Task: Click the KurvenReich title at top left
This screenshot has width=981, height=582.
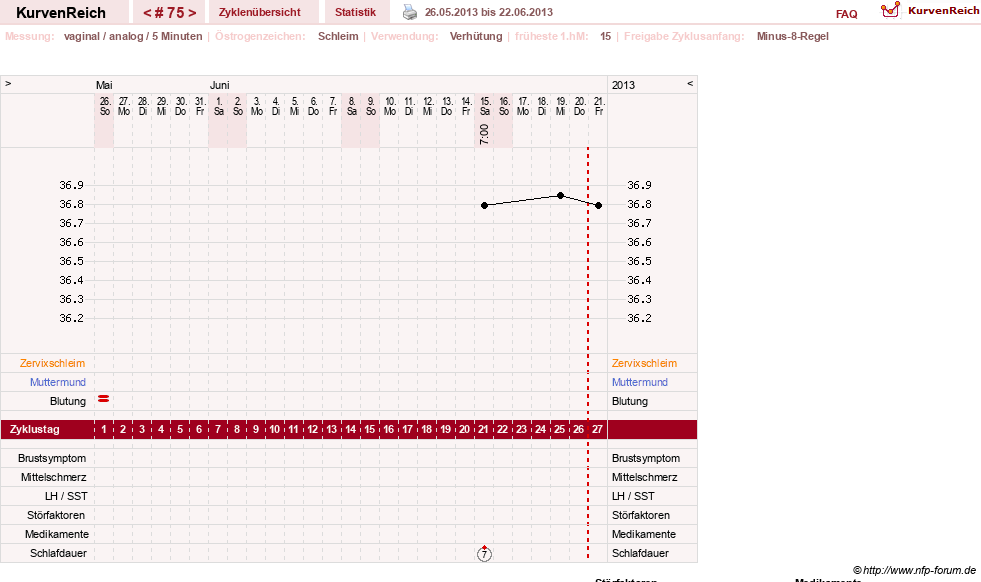Action: click(x=61, y=13)
